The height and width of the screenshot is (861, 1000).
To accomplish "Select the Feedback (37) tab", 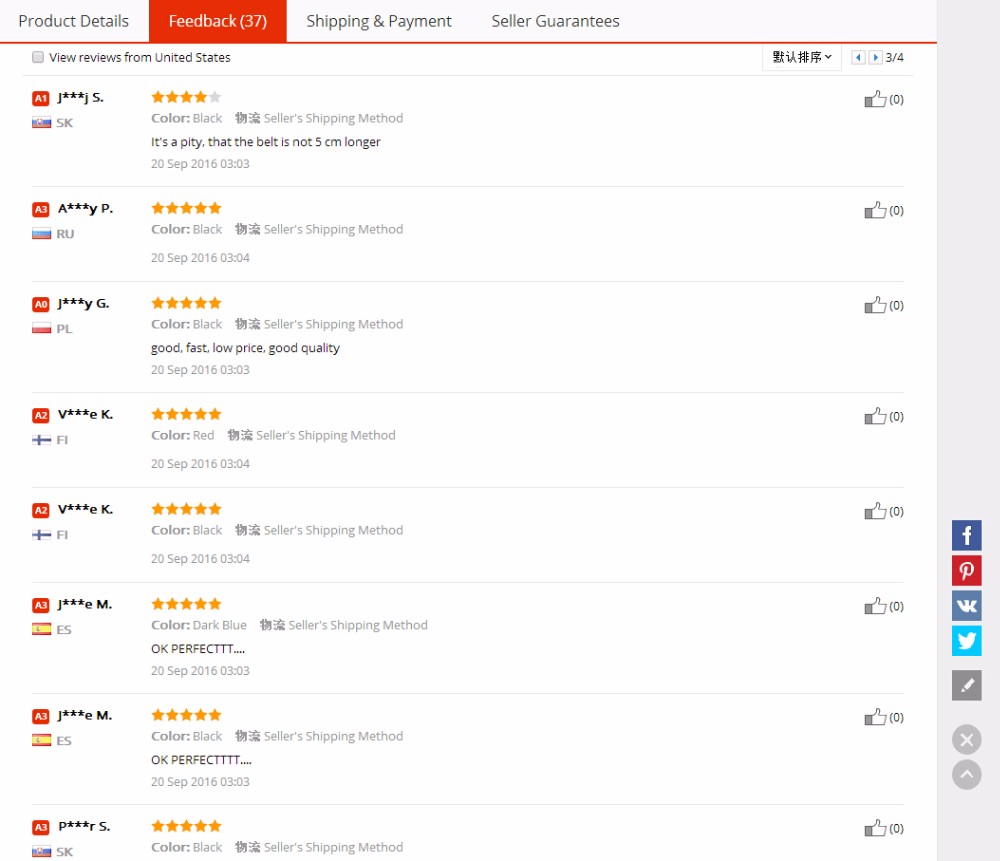I will (x=217, y=21).
